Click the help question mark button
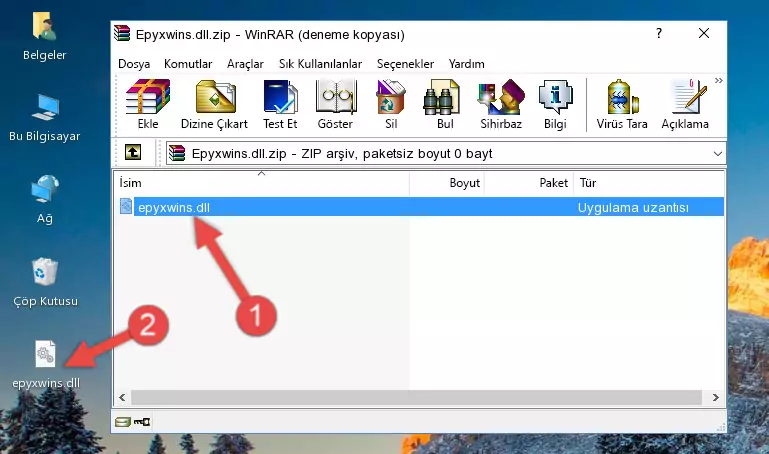This screenshot has width=769, height=454. [x=659, y=33]
